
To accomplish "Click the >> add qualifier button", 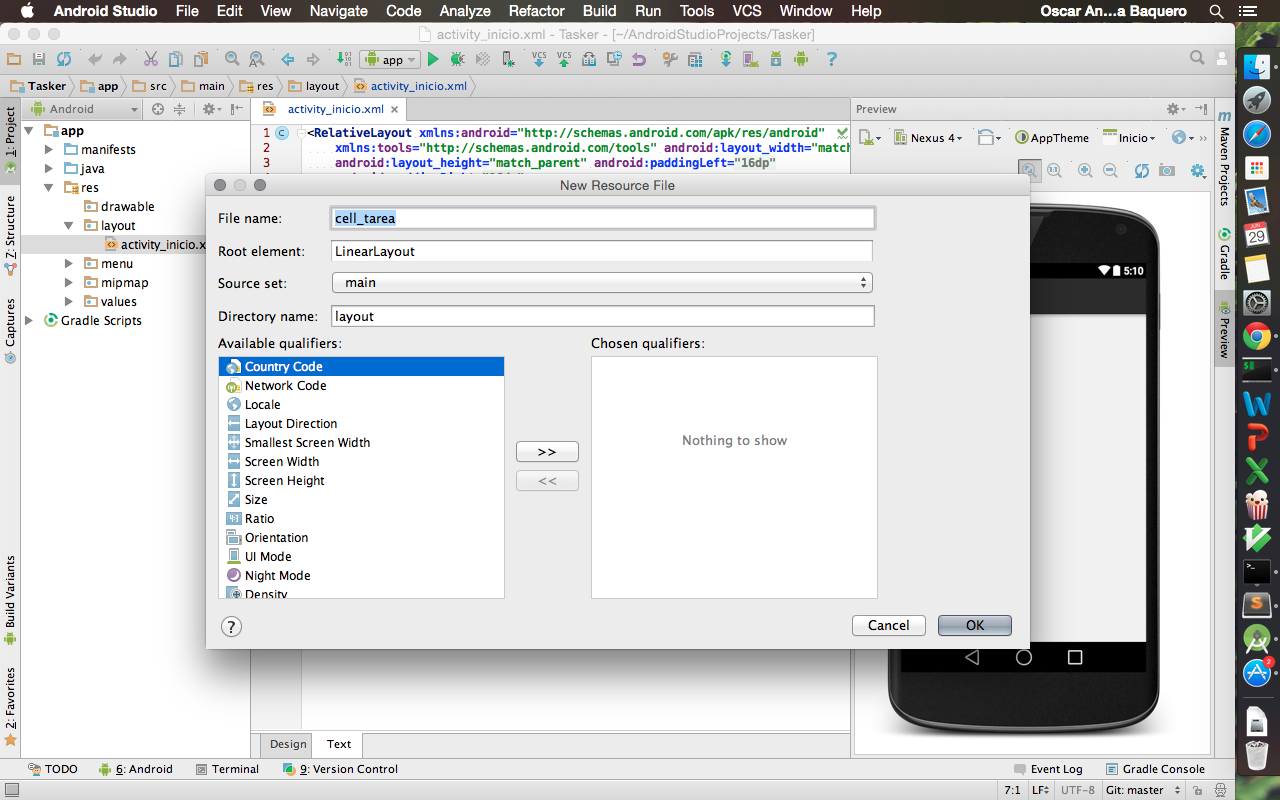I will [x=547, y=452].
